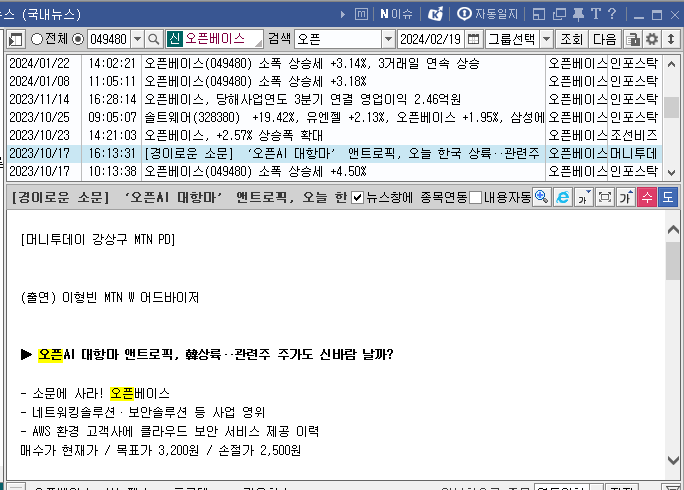The width and height of the screenshot is (684, 490).
Task: Click the 머니투데 source cell
Action: [634, 154]
